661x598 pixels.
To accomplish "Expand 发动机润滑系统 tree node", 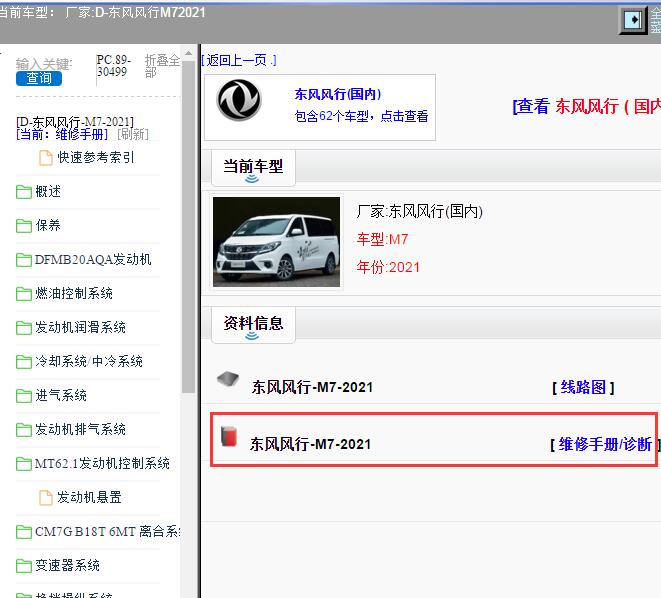I will (x=80, y=327).
